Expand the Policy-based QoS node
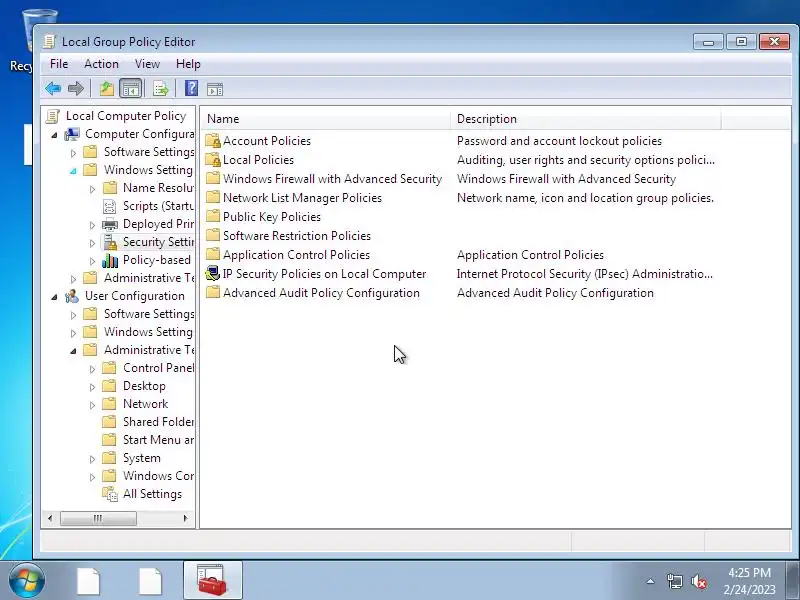 click(92, 261)
